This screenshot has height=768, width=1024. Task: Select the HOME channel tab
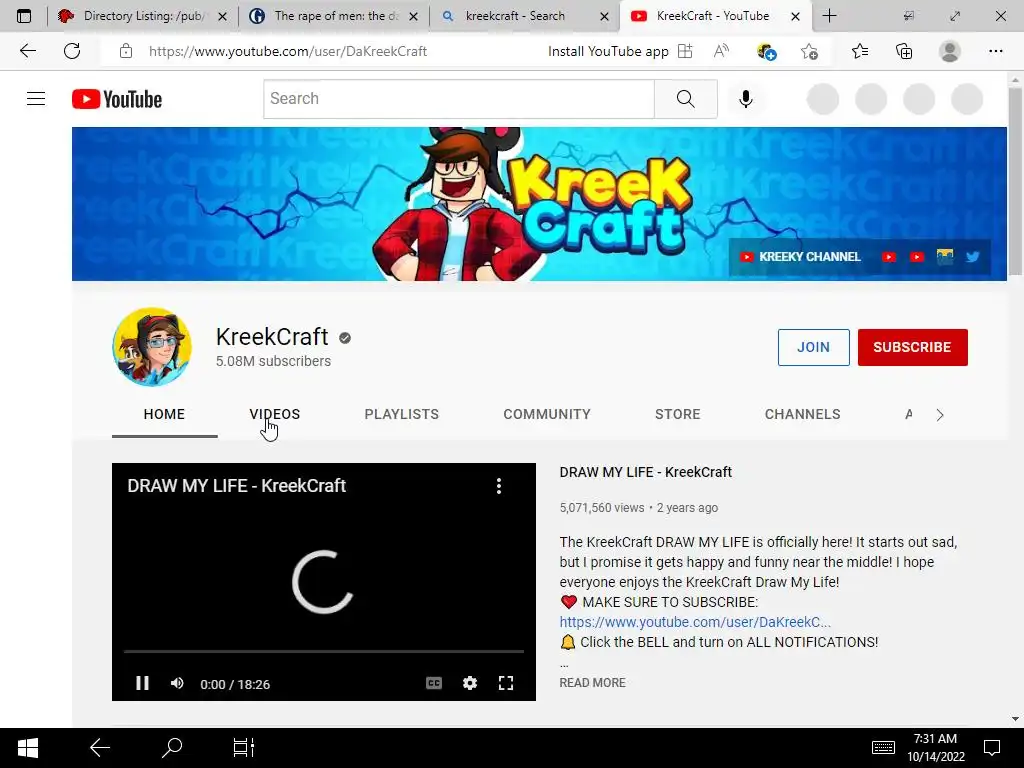[165, 414]
